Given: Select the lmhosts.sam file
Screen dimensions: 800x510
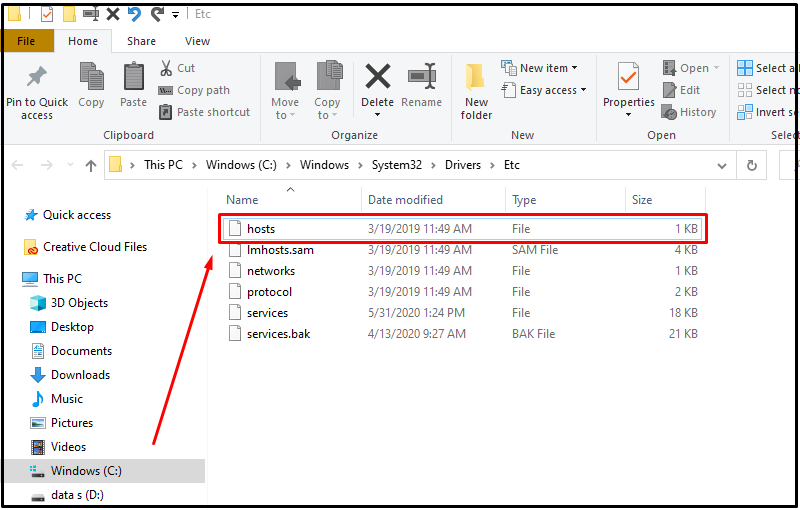Looking at the screenshot, I should coord(463,250).
